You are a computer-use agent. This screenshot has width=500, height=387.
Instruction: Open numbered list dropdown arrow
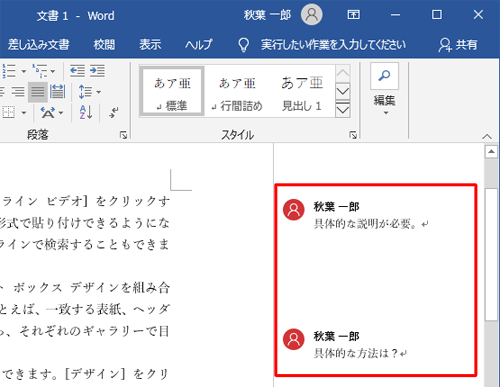[x=23, y=71]
